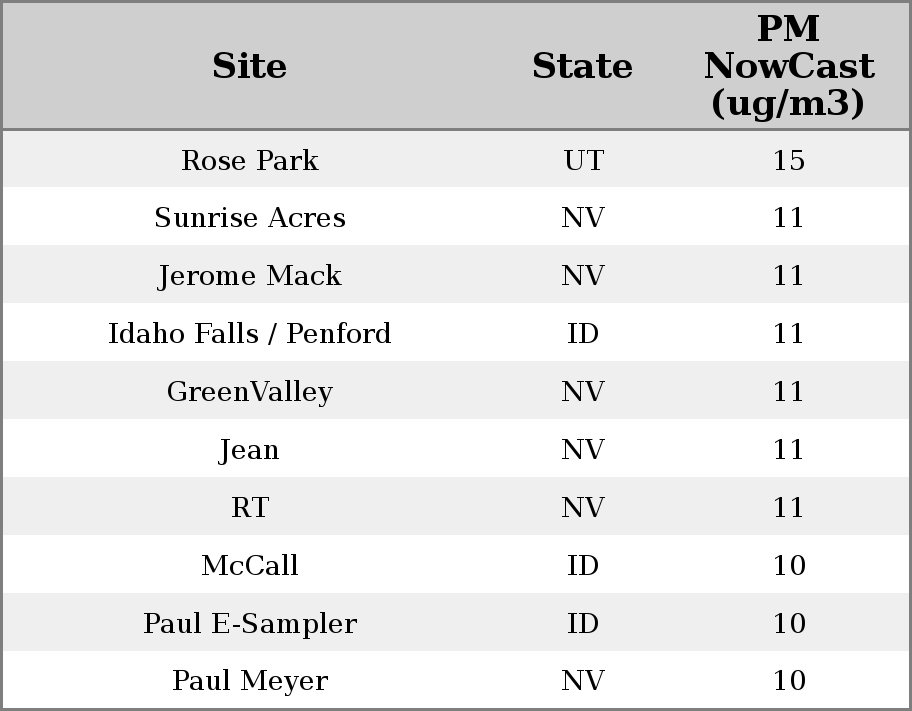This screenshot has height=711, width=912.
Task: Select the Sunrise Acres site name
Action: 250,218
